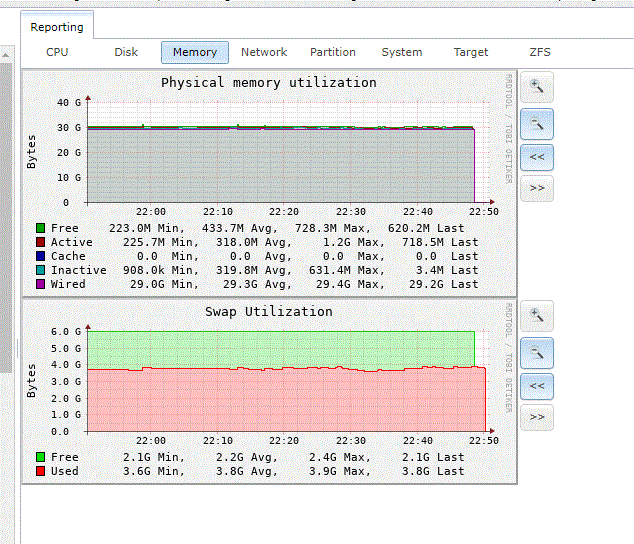Open the Network reporting tab
This screenshot has width=634, height=544.
click(264, 52)
